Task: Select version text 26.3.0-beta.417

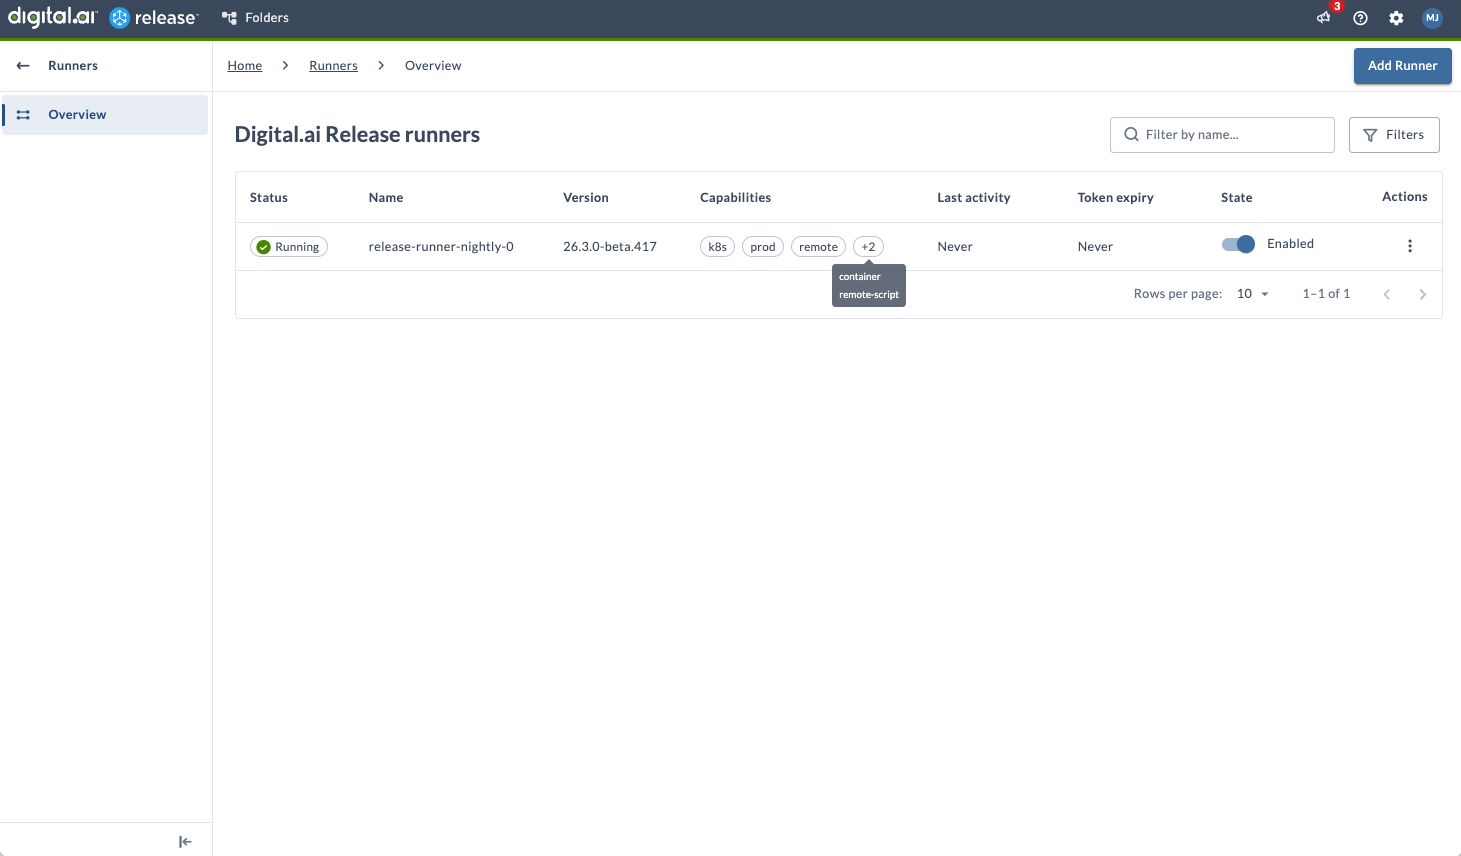Action: click(x=610, y=247)
